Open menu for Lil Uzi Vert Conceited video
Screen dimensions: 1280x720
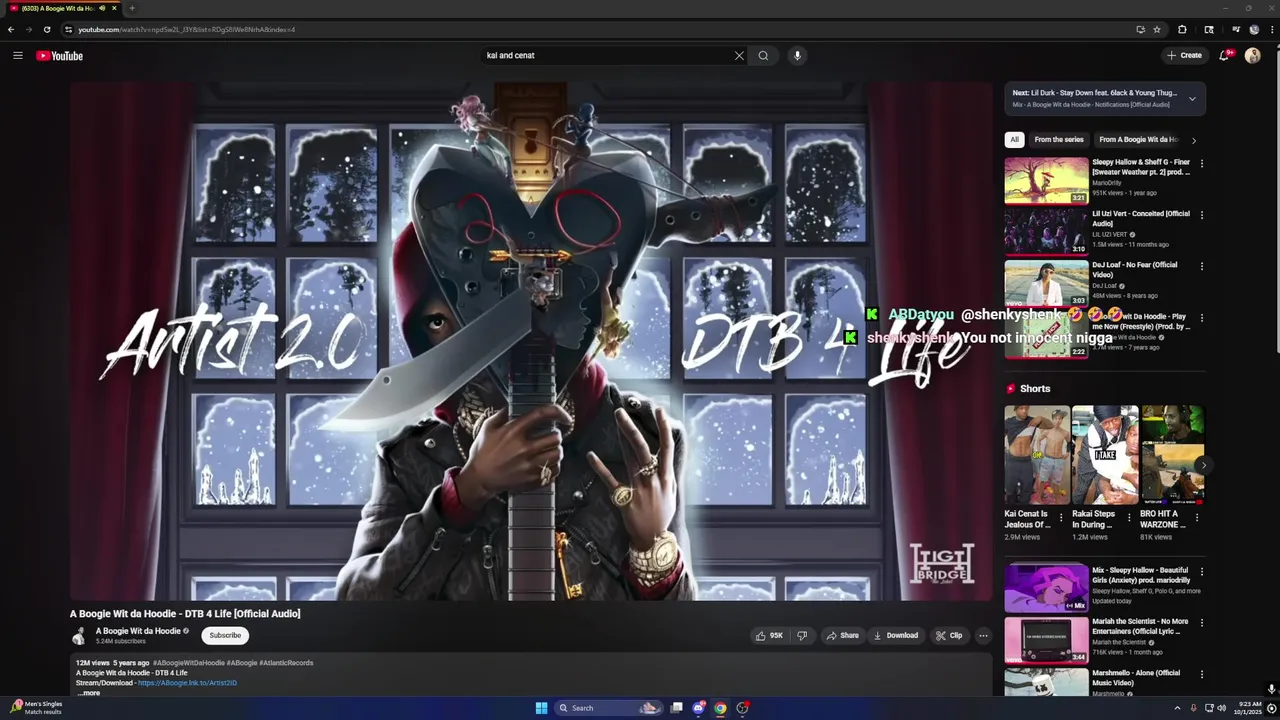pos(1202,215)
